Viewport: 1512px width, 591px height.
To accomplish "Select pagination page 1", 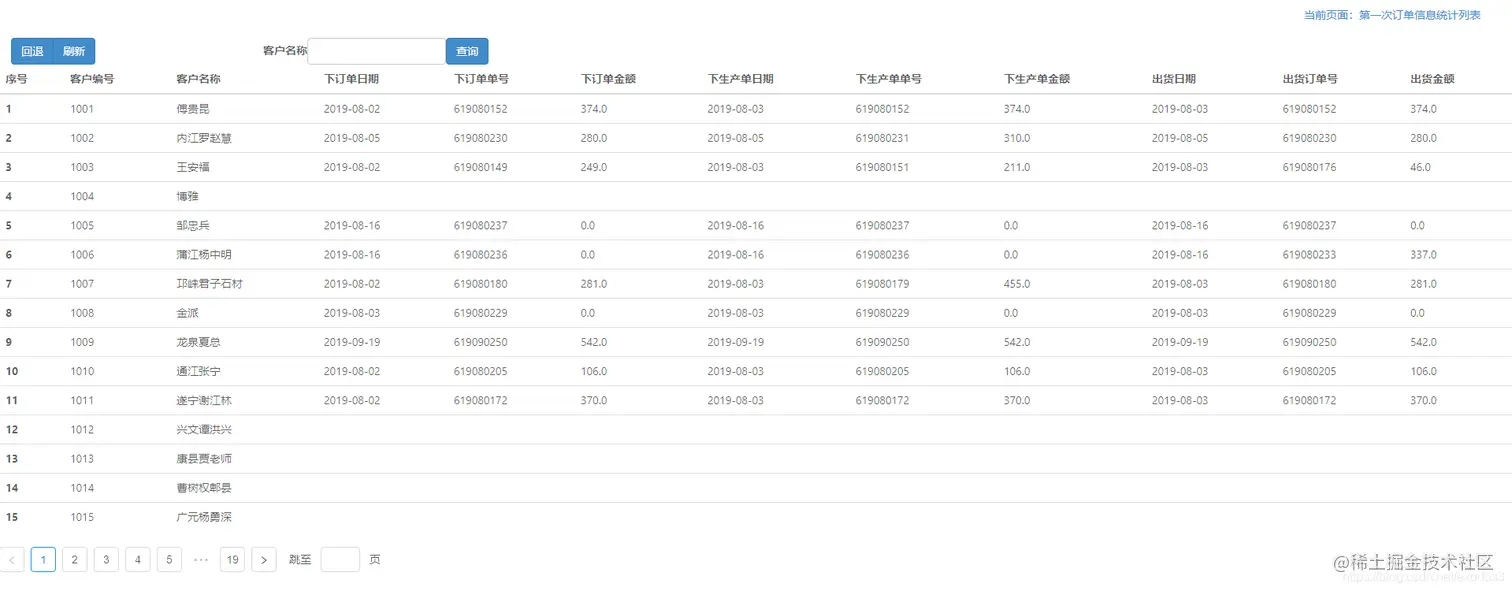I will 43,560.
